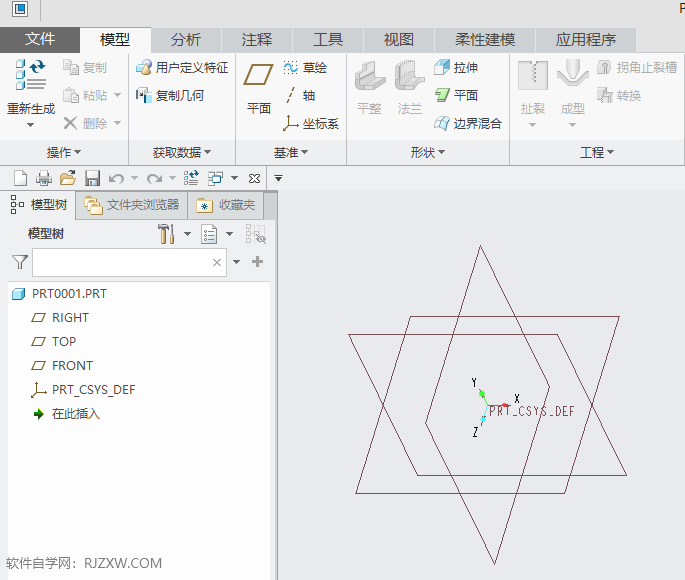
Task: Switch to the 分析 ribbon tab
Action: coord(186,40)
